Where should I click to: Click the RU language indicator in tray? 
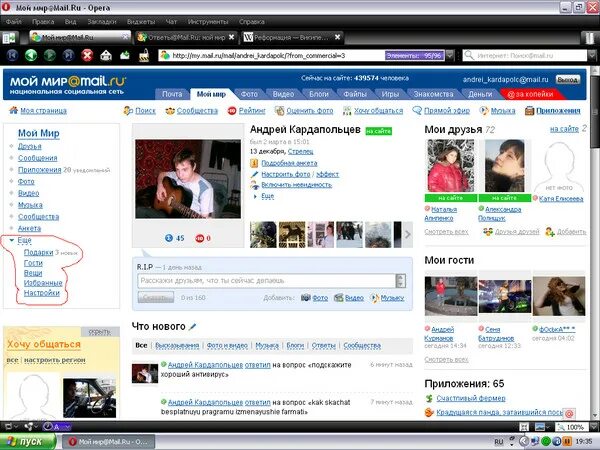[499, 442]
